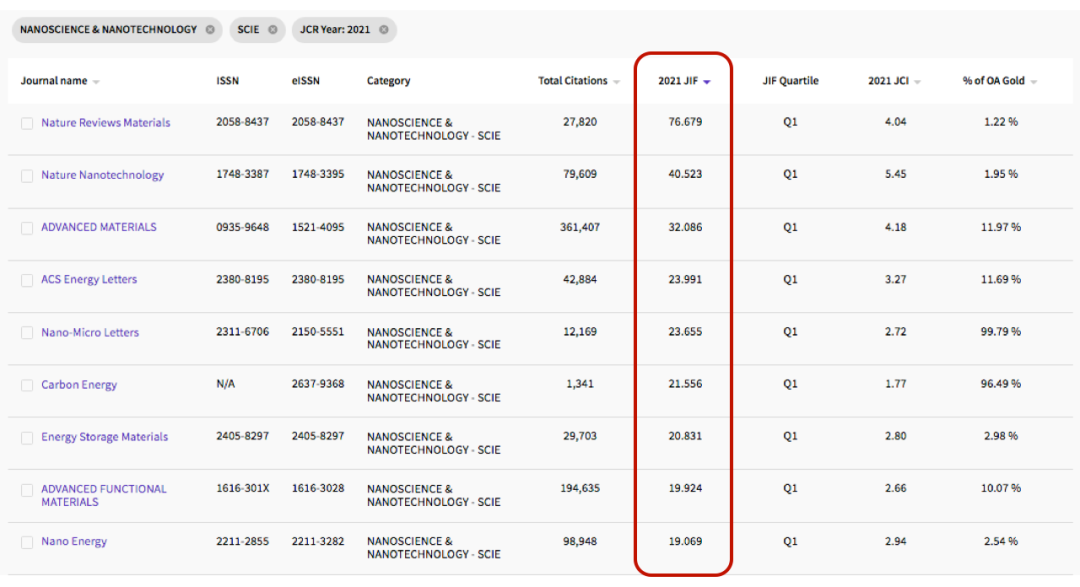Click the Total Citations header label
The height and width of the screenshot is (587, 1080).
(572, 81)
